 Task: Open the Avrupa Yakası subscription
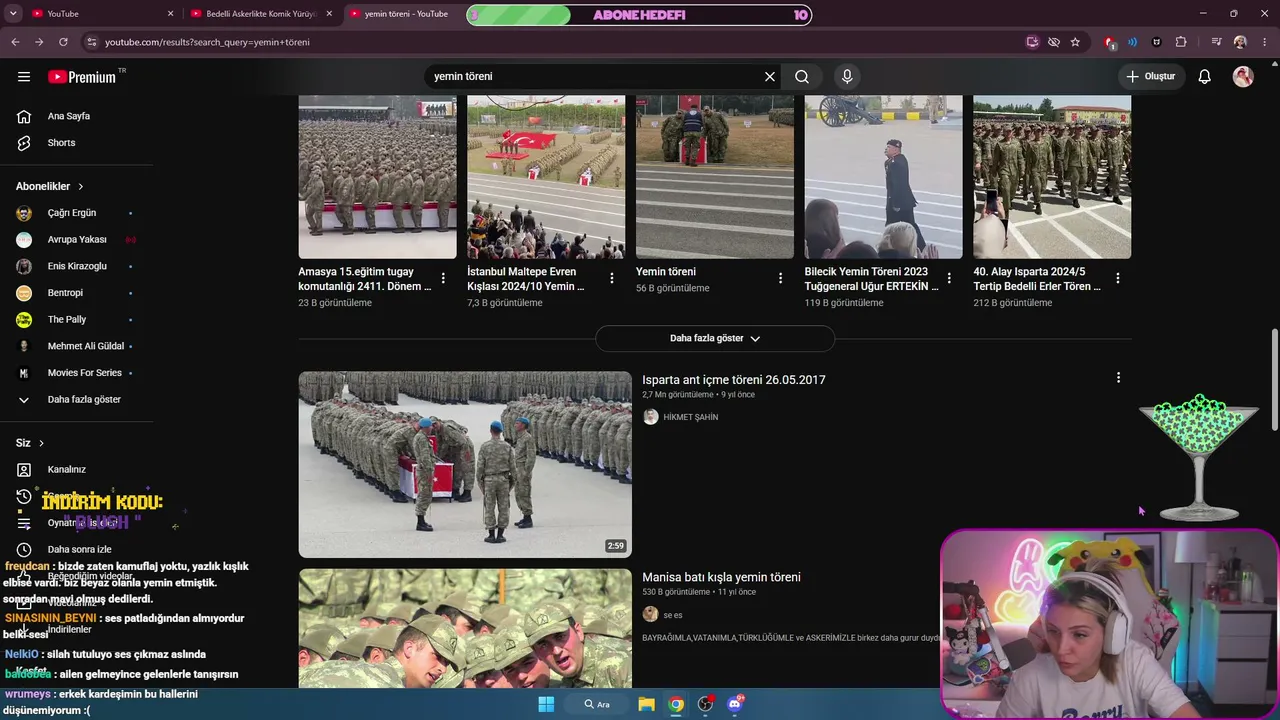pyautogui.click(x=76, y=240)
